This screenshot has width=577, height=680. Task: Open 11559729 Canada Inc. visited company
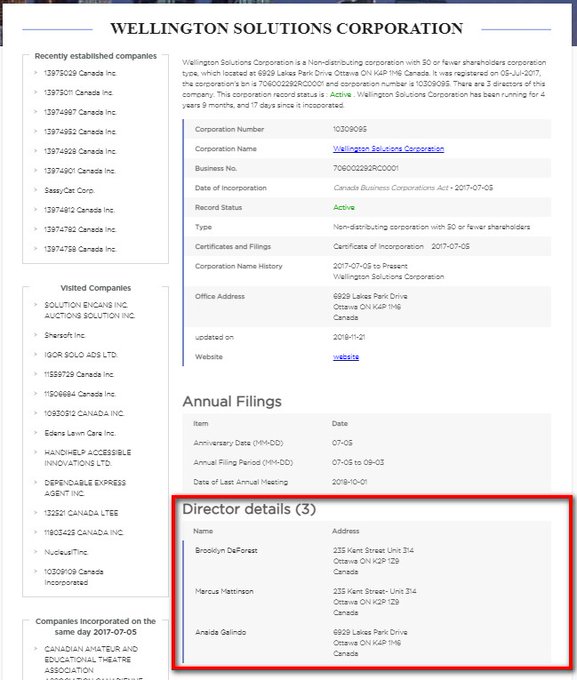79,374
